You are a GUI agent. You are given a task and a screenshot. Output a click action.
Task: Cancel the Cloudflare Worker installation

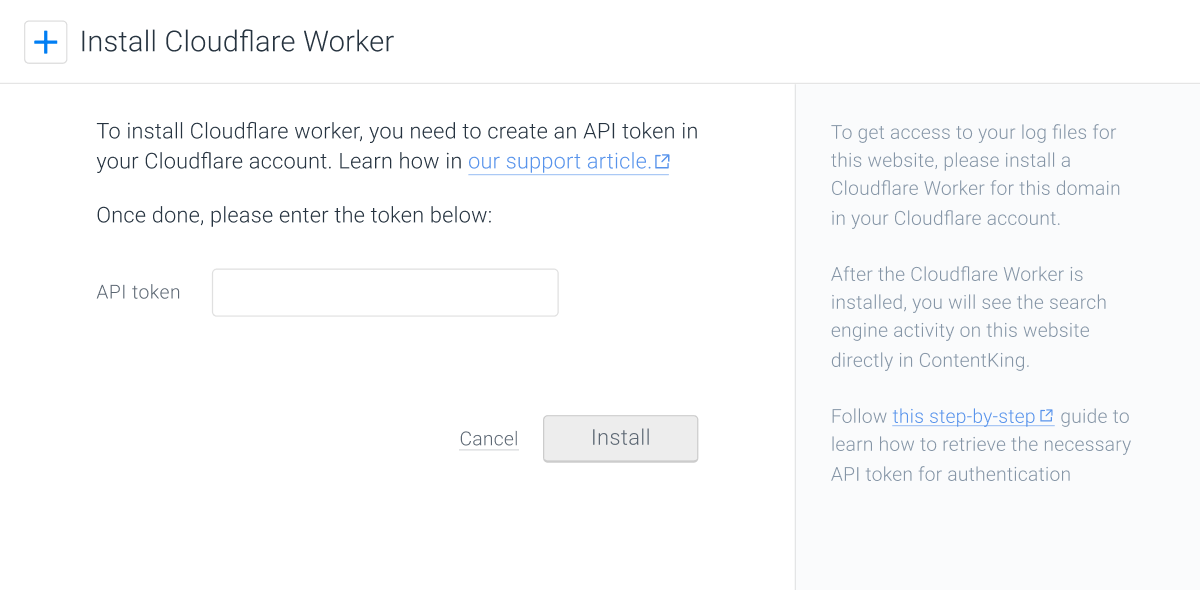click(488, 438)
